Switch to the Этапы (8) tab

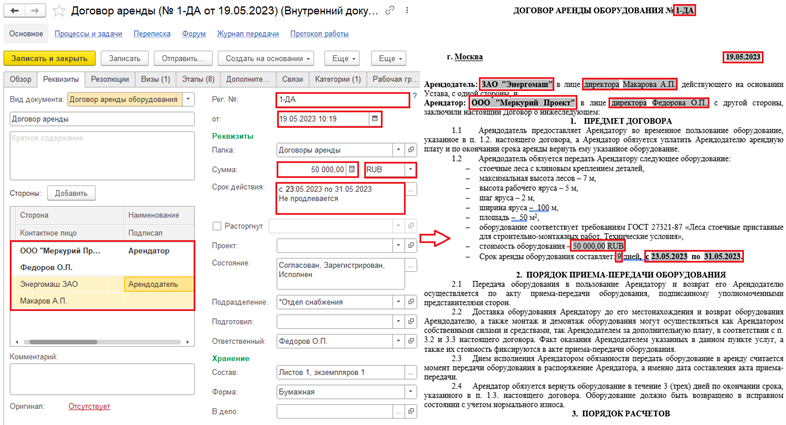point(198,79)
